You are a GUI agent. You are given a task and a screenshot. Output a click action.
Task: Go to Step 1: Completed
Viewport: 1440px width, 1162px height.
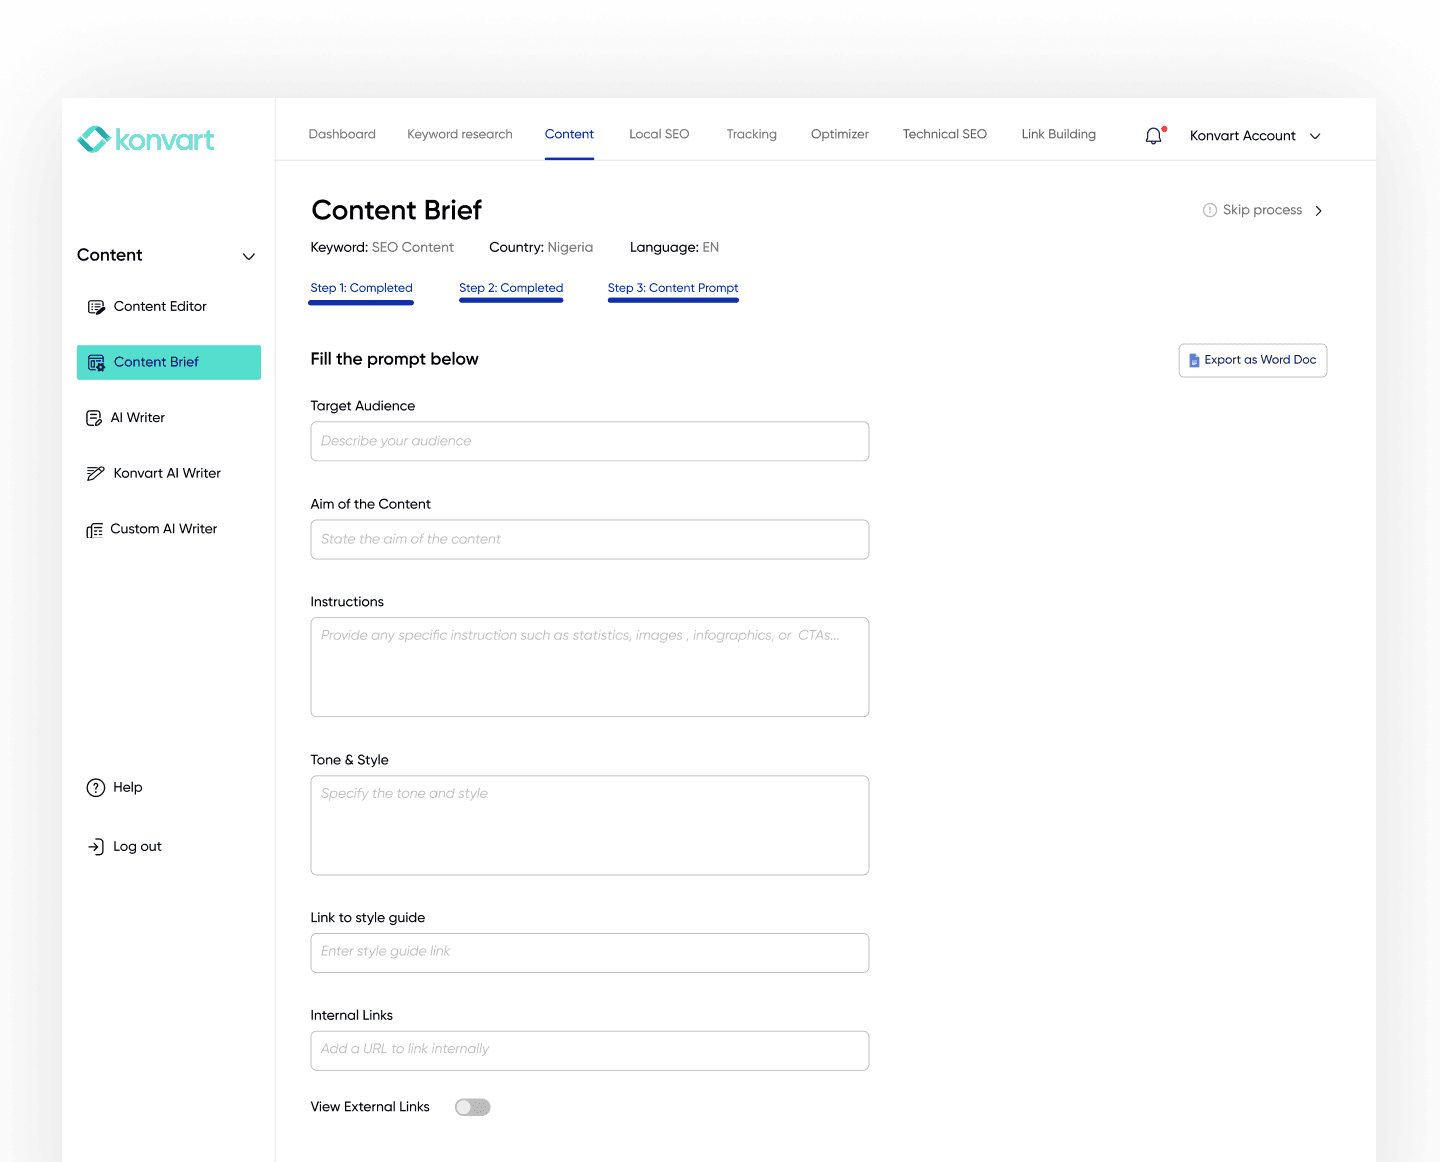[x=361, y=288]
